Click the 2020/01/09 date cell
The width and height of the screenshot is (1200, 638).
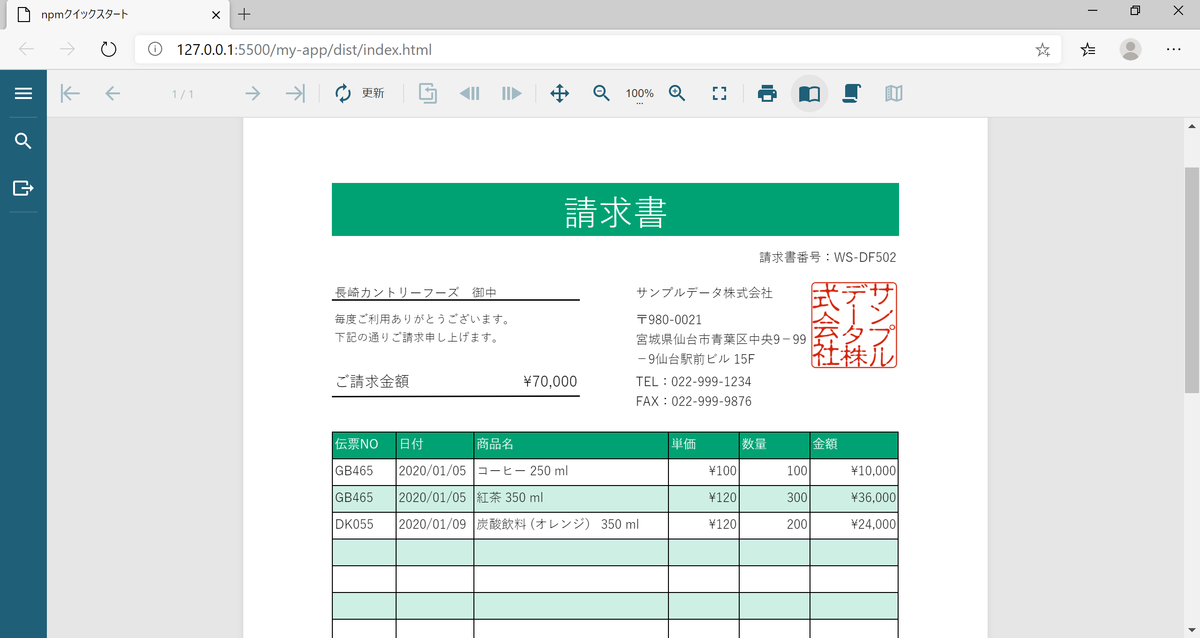pos(435,525)
